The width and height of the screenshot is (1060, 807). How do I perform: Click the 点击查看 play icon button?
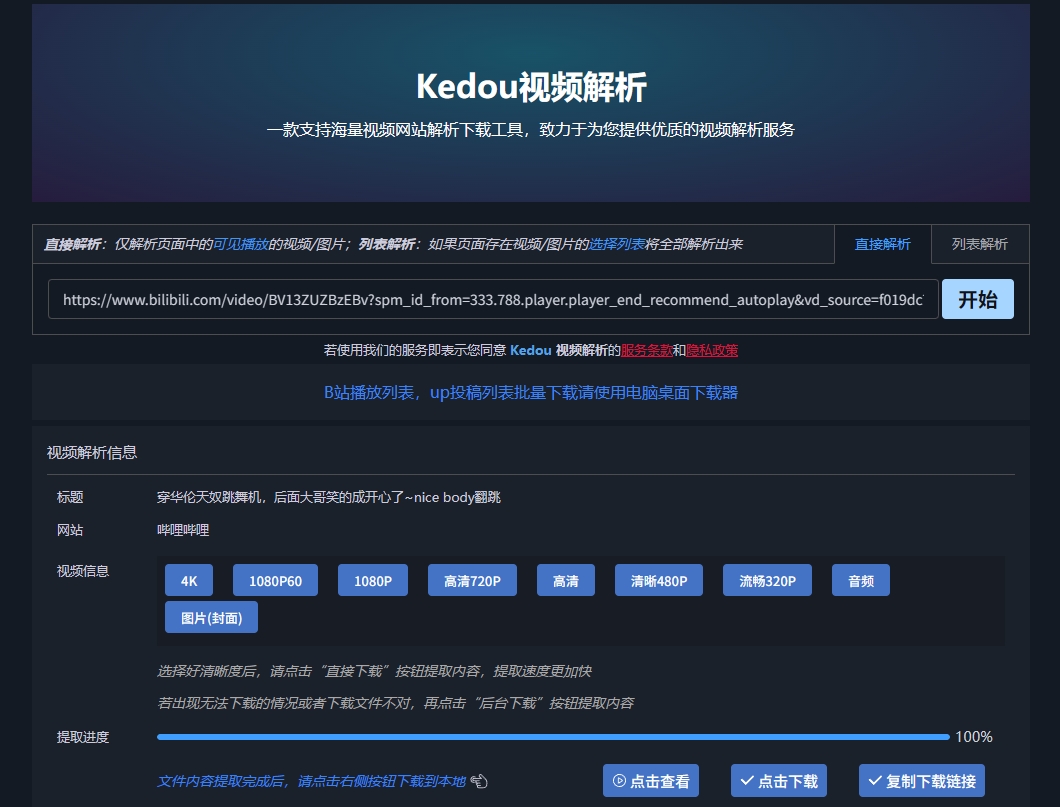click(x=650, y=781)
